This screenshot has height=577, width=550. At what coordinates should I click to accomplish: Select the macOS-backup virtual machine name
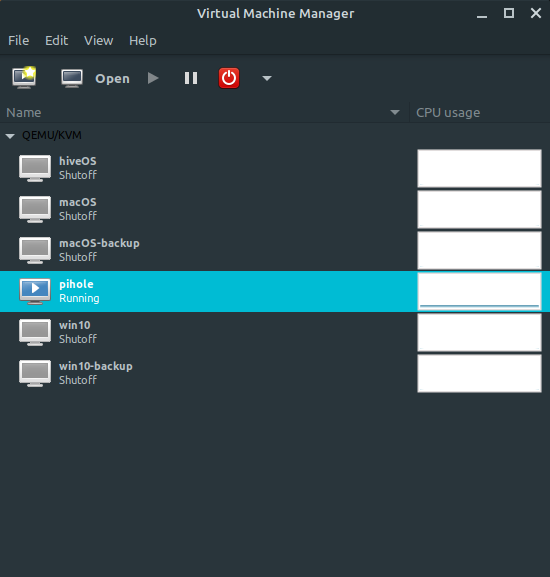tap(99, 244)
